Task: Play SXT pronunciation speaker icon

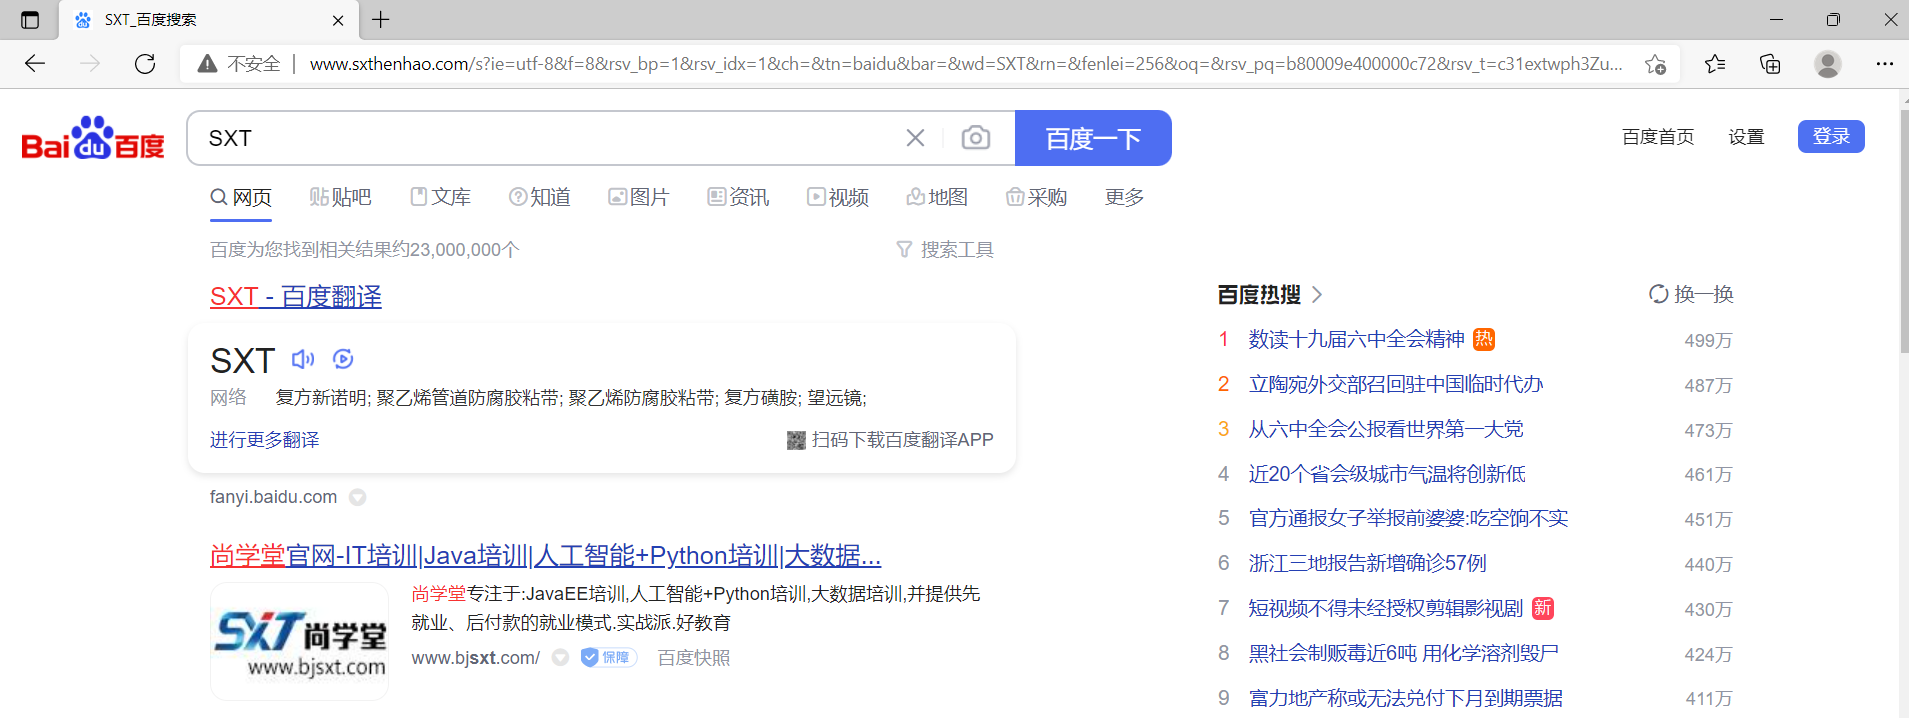Action: [x=303, y=359]
